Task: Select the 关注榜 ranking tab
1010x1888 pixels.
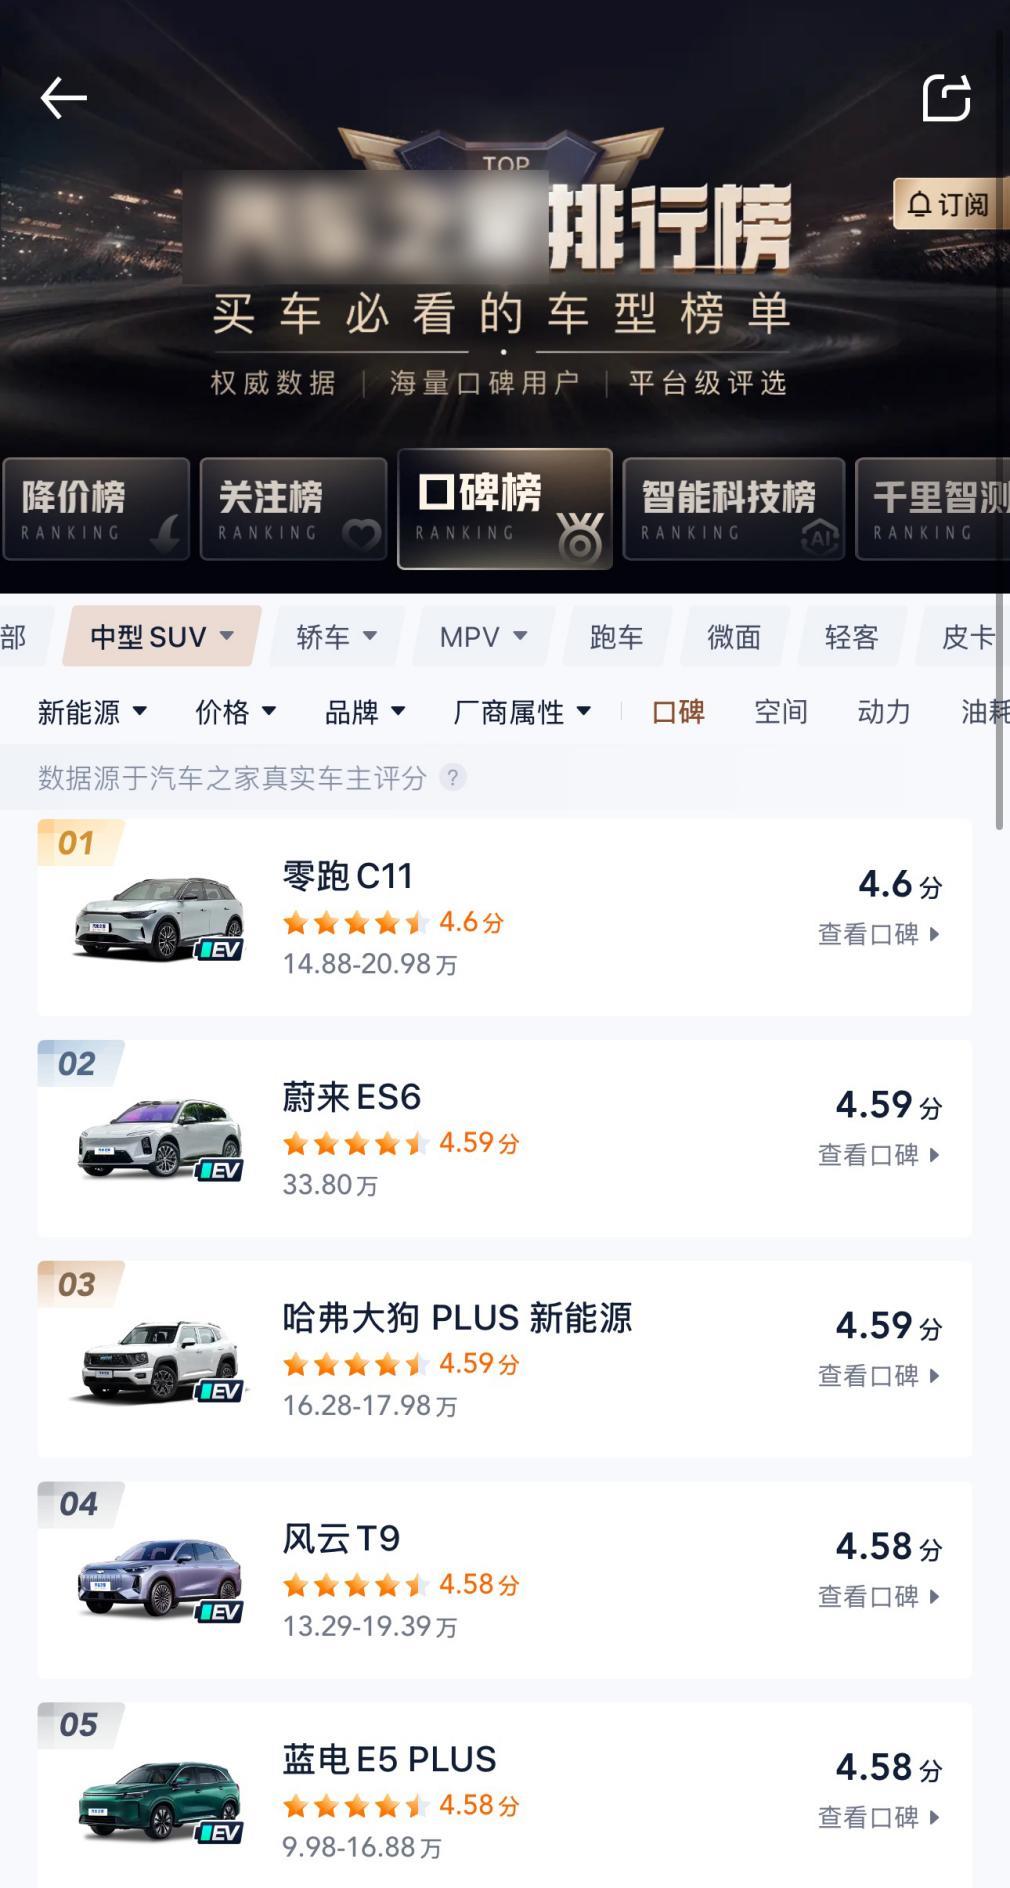Action: coord(293,509)
